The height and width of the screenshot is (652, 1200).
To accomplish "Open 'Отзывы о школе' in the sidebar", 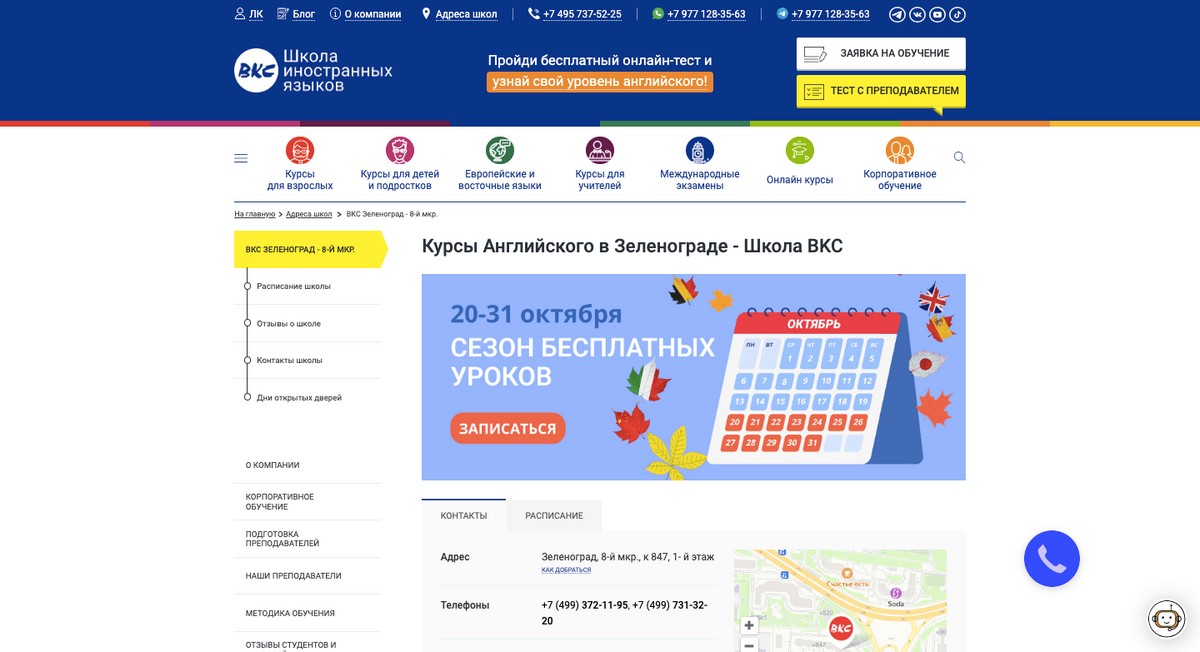I will [x=289, y=324].
